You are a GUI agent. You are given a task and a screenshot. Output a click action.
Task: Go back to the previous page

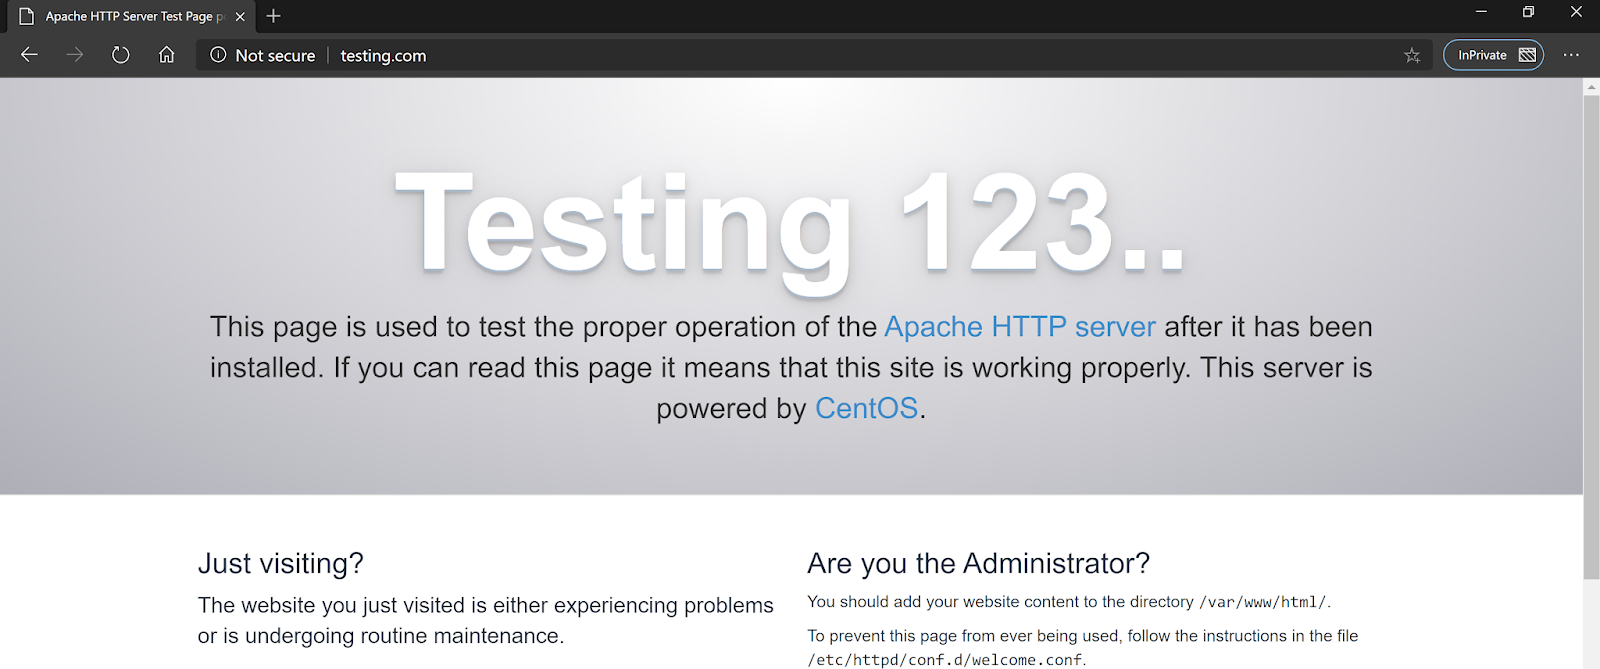29,55
